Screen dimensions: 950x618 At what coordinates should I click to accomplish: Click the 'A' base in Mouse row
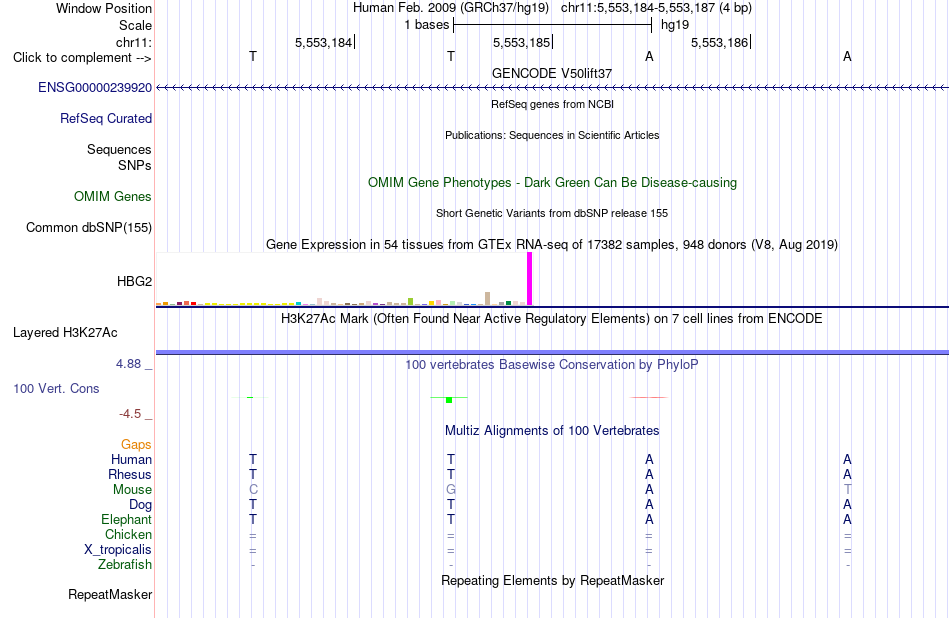pos(649,490)
